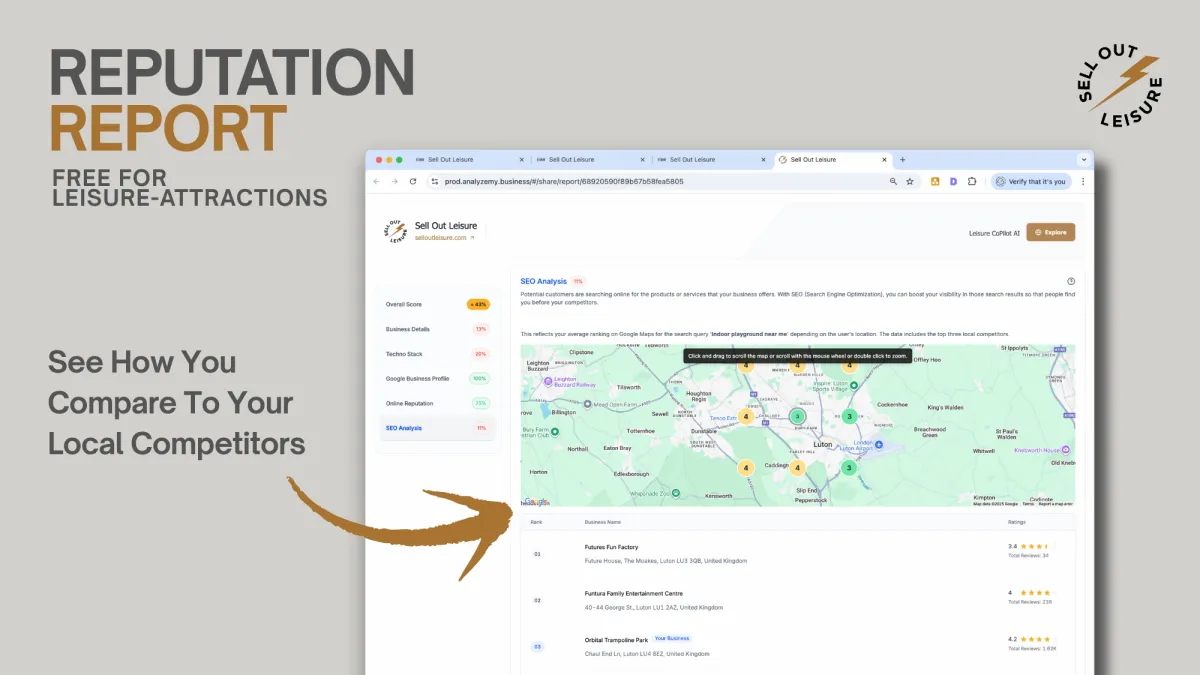Click the help question-mark icon in SEO Analysis
The image size is (1200, 675).
pos(1071,282)
